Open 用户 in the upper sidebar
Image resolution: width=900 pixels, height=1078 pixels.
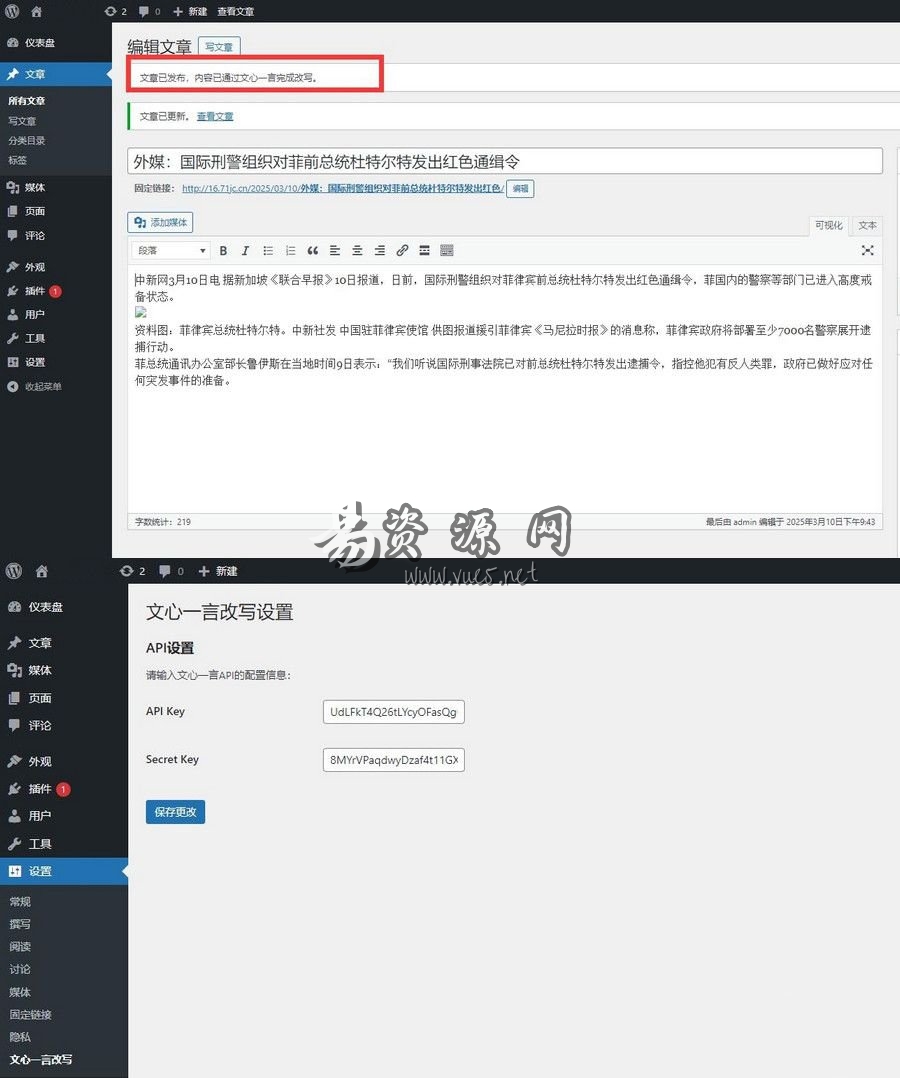click(x=34, y=314)
